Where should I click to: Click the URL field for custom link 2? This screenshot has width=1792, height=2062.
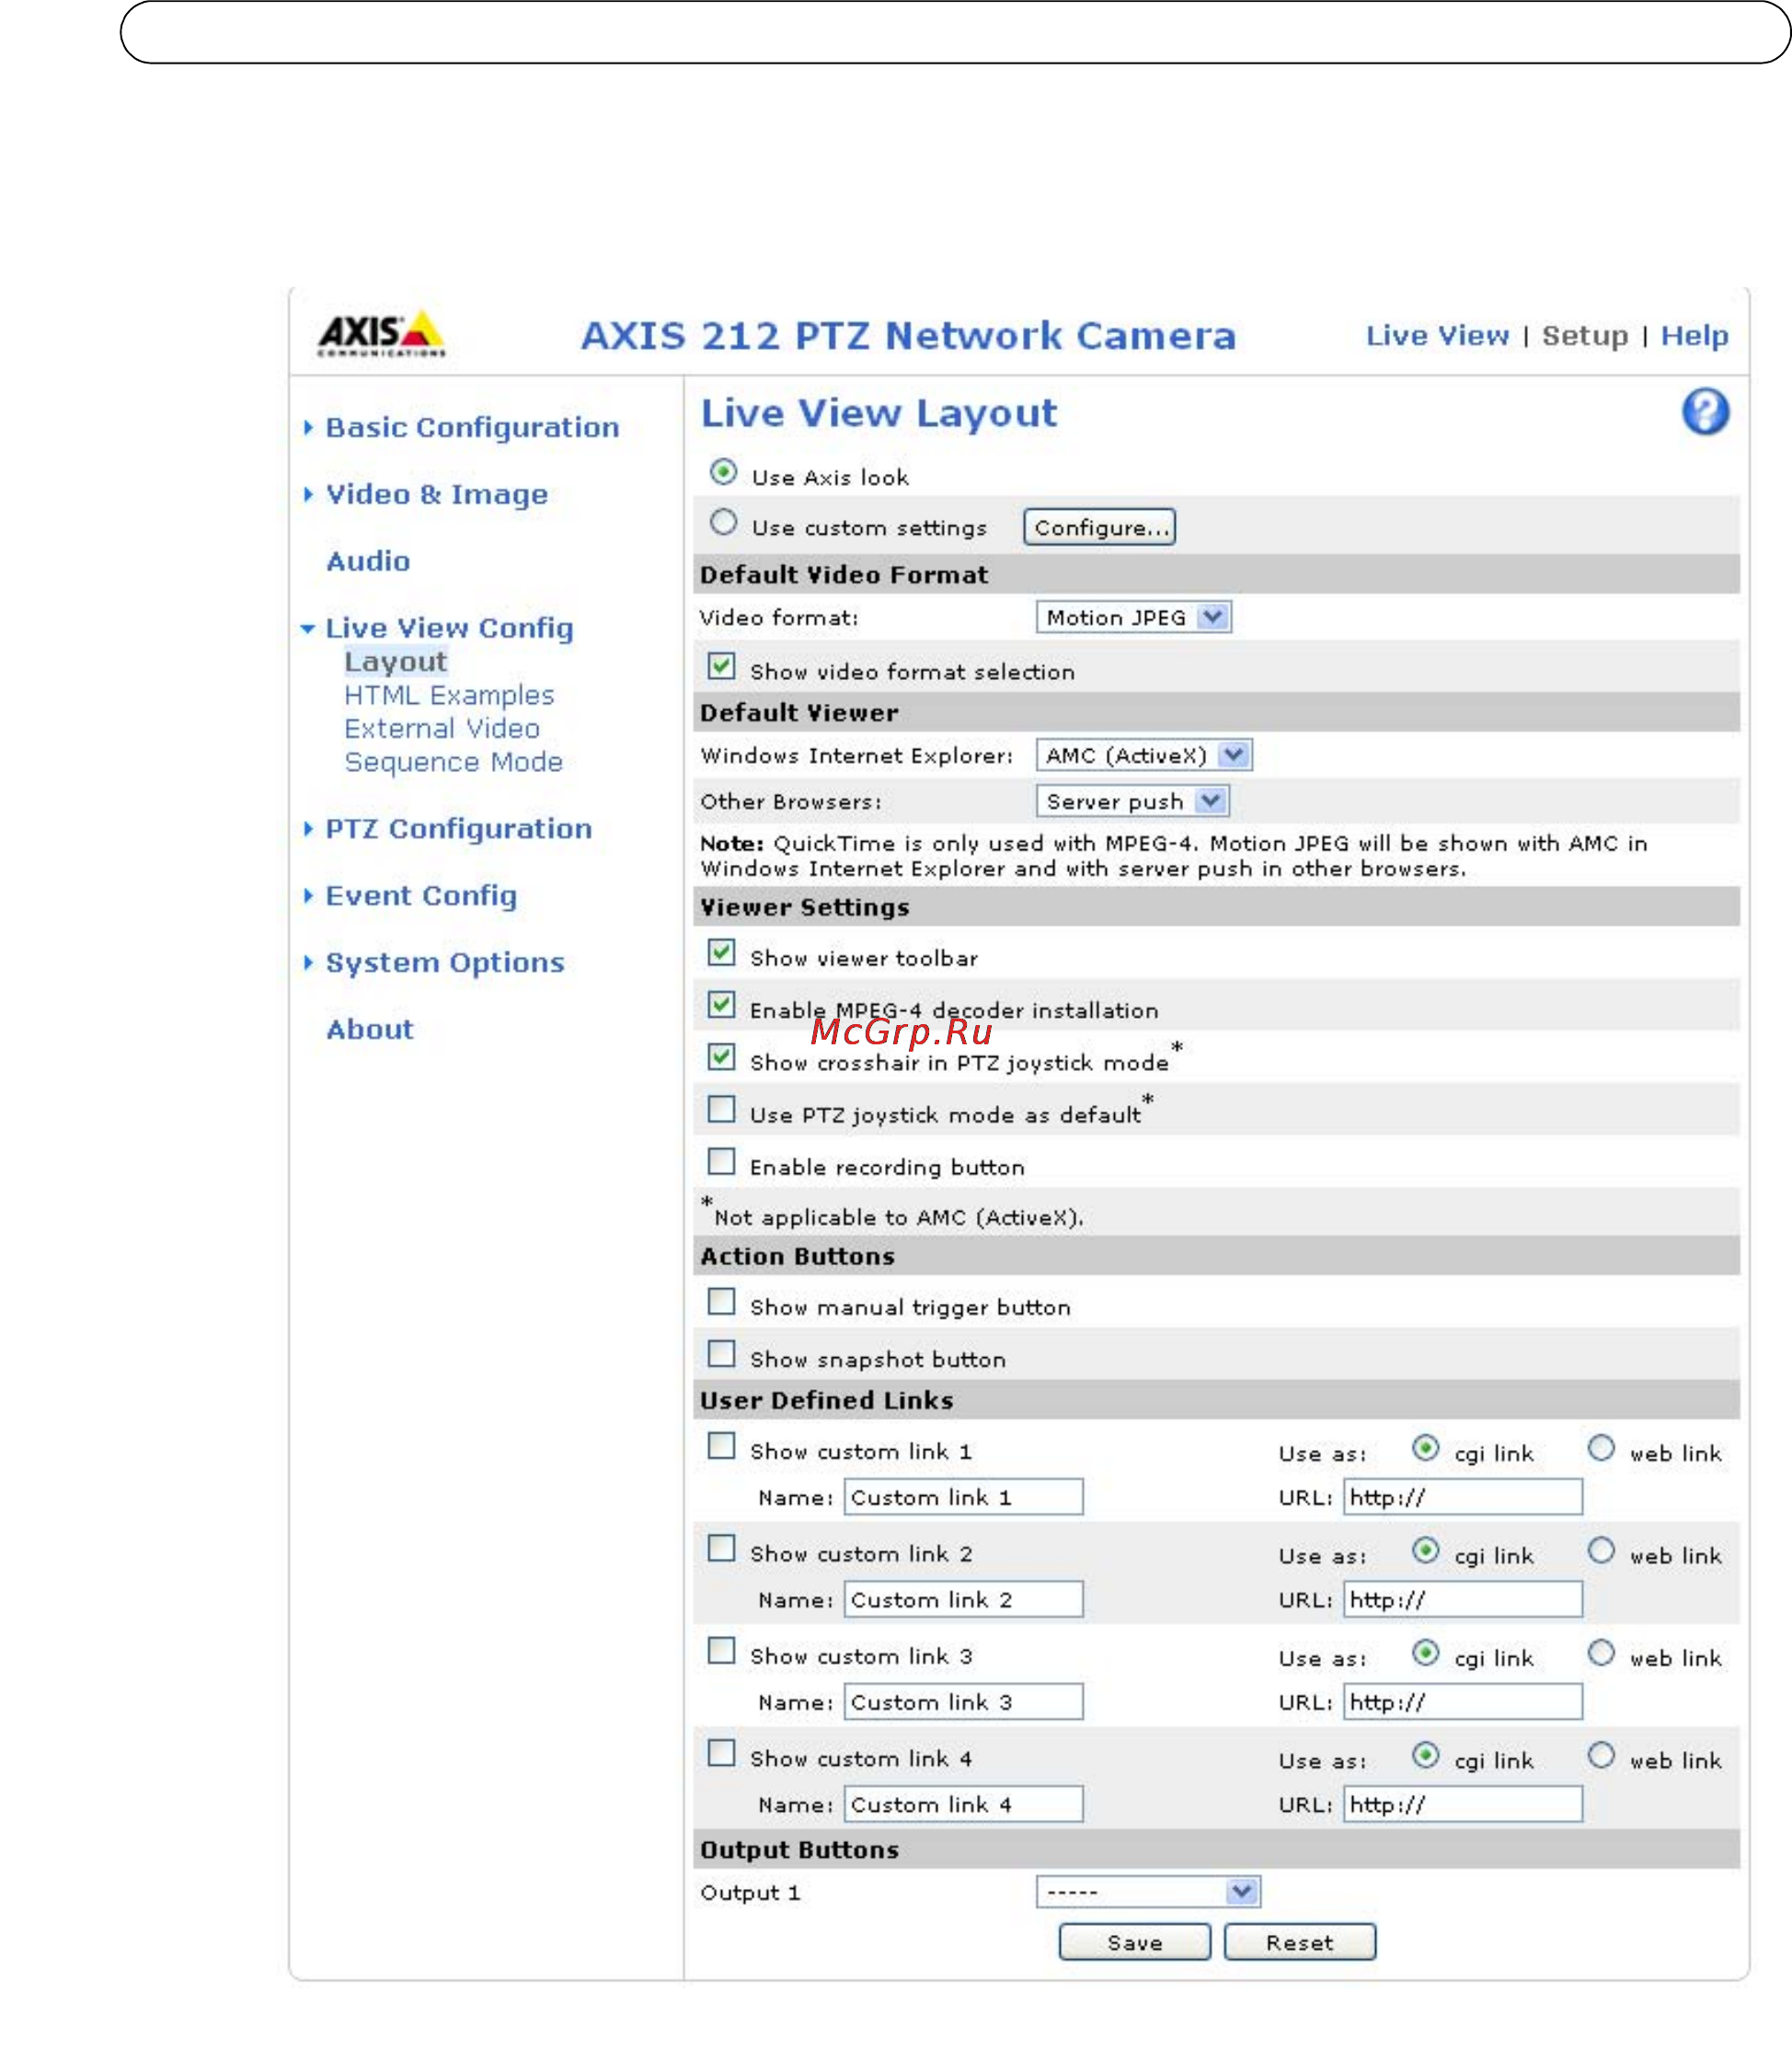[x=1462, y=1599]
